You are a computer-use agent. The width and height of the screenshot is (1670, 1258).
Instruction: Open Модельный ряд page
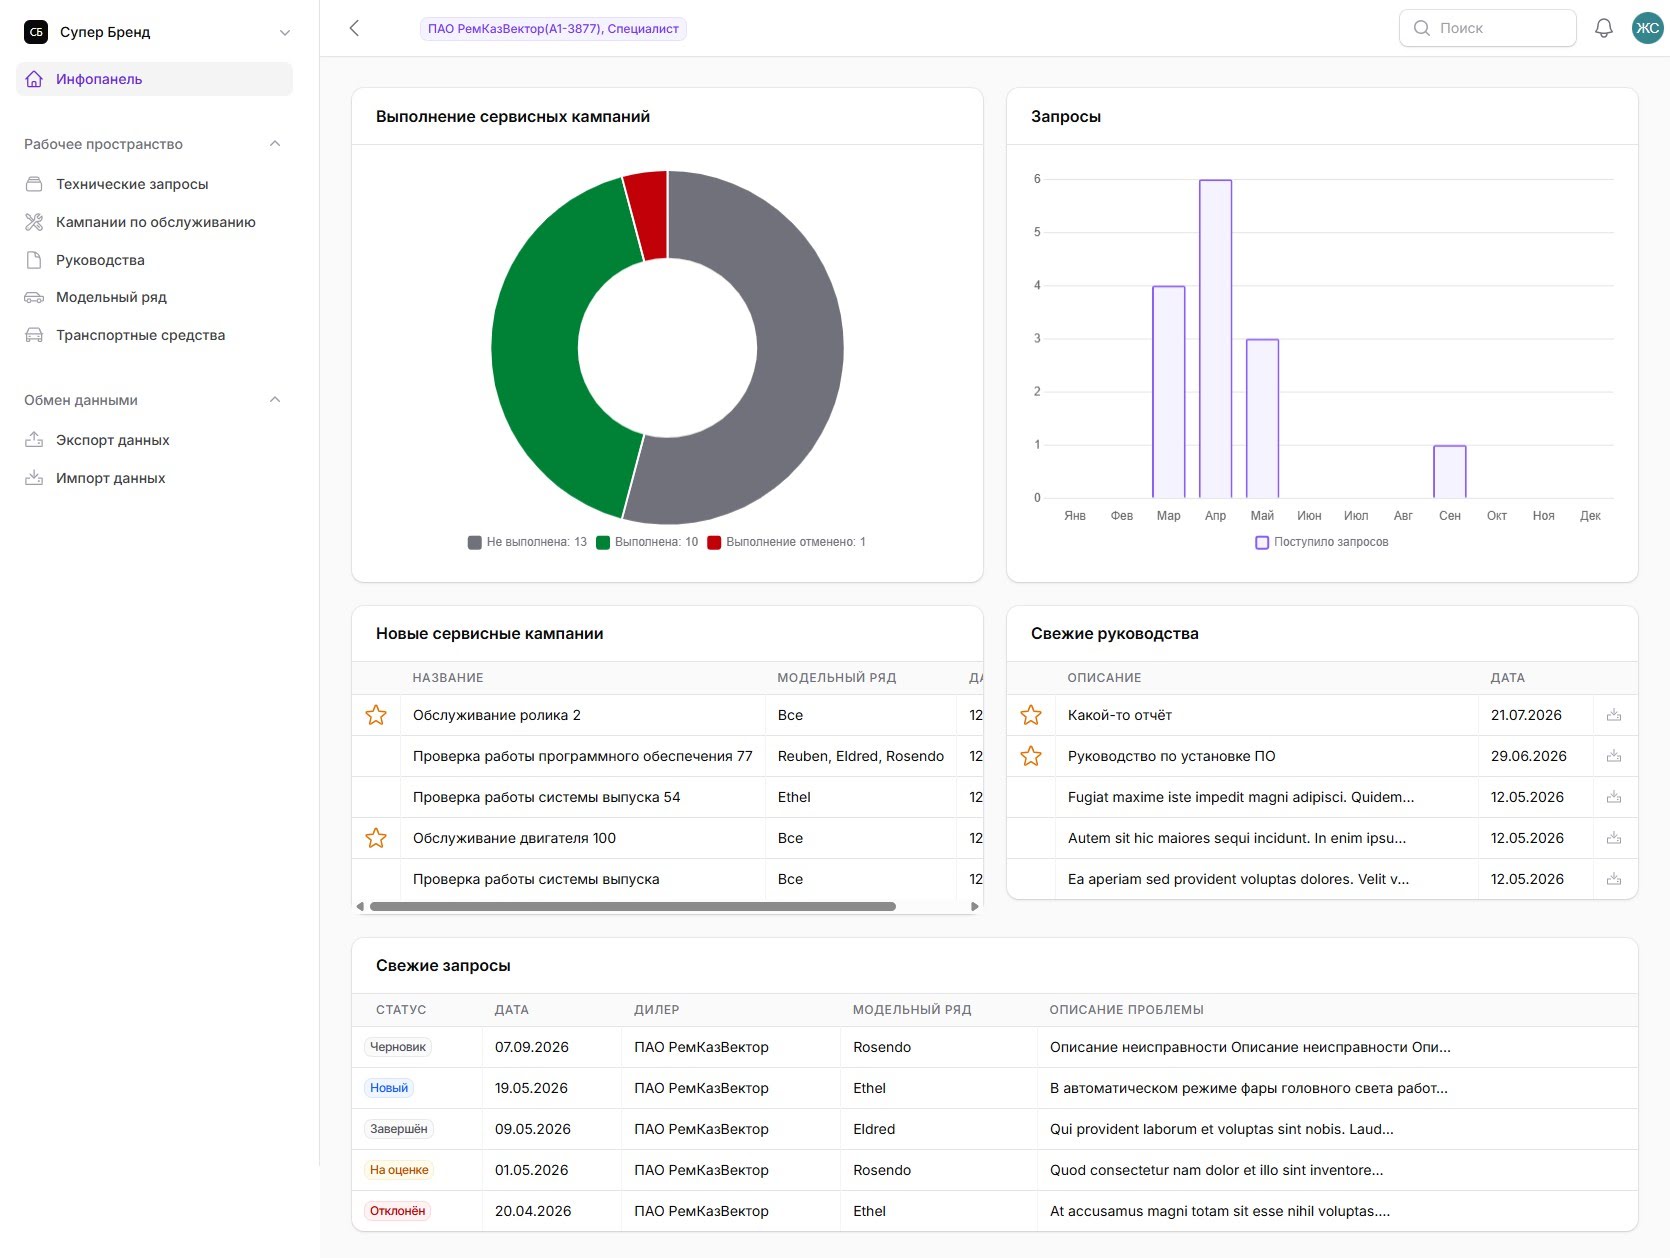pyautogui.click(x=154, y=297)
